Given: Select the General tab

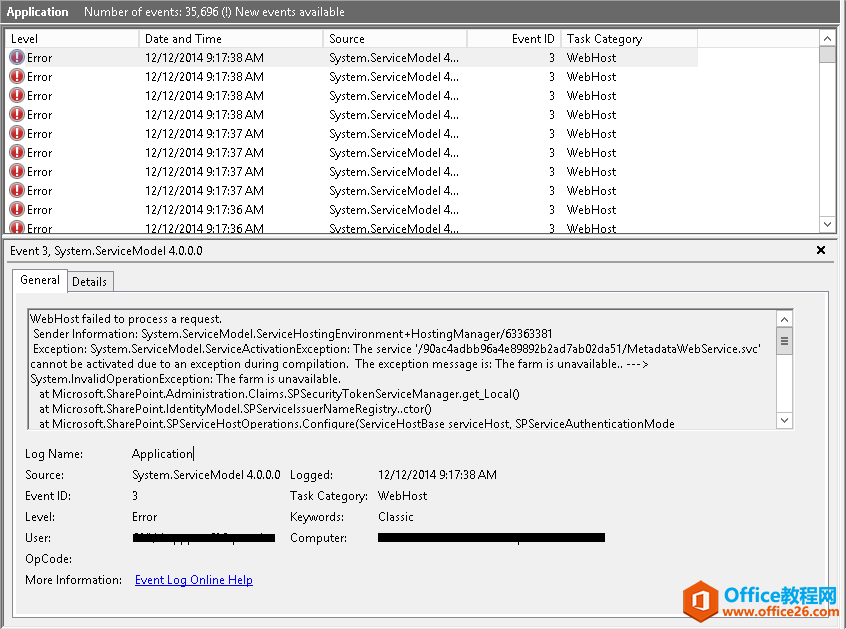Looking at the screenshot, I should 40,280.
